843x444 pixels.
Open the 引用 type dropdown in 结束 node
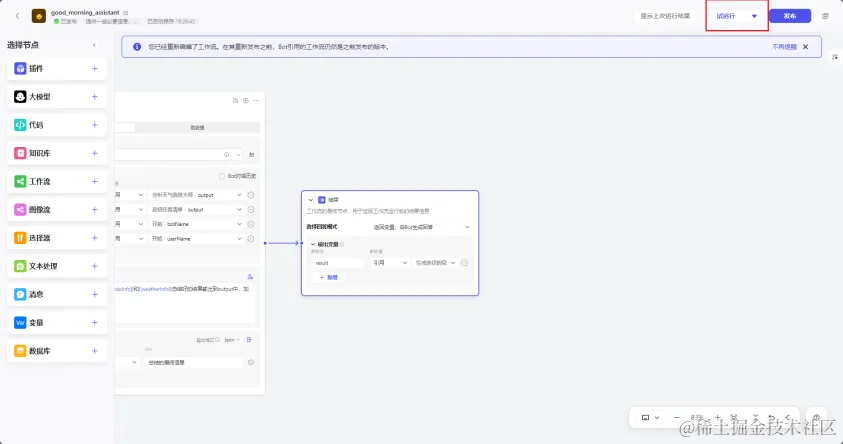(390, 263)
